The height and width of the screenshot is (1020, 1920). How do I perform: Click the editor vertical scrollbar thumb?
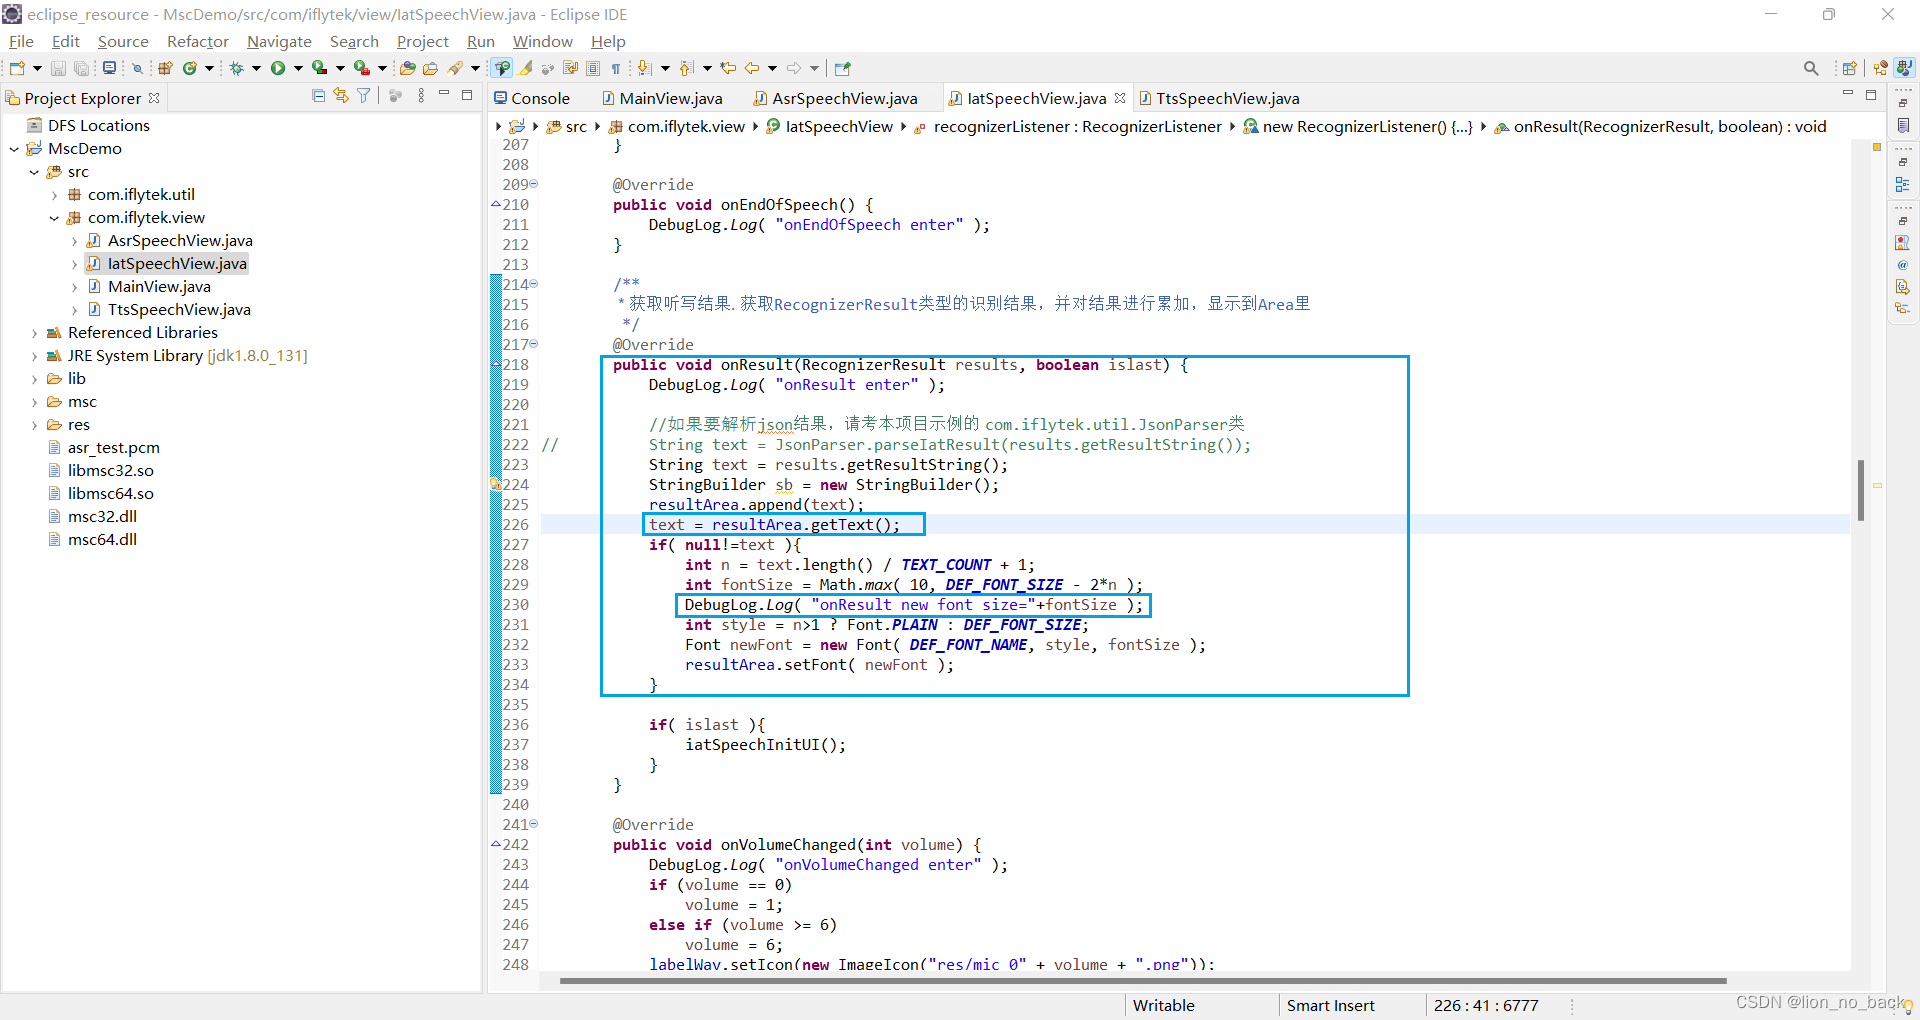(x=1861, y=490)
